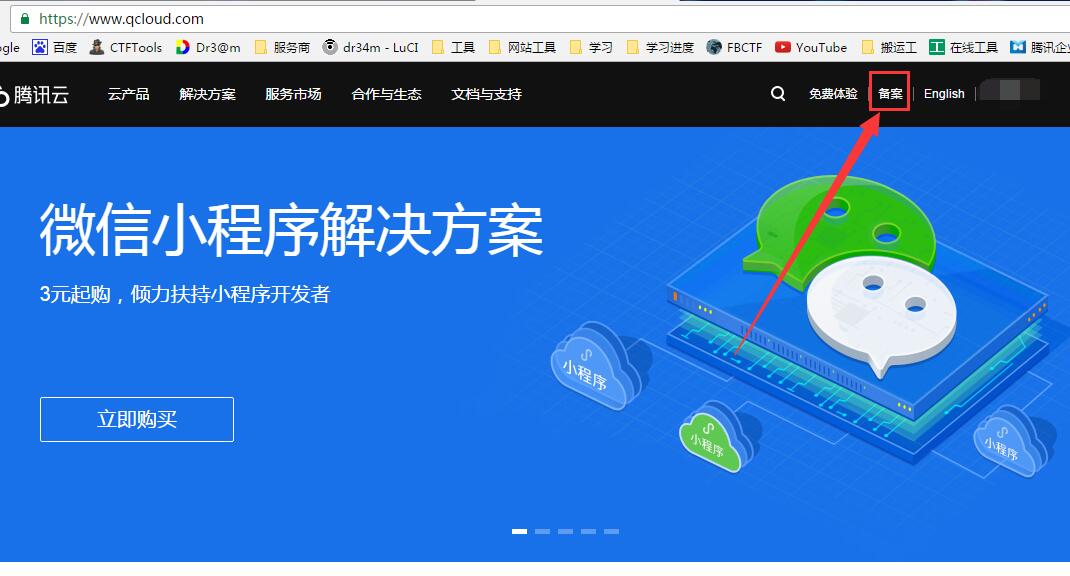Click the secure padlock icon in address bar
The width and height of the screenshot is (1070, 576).
pos(25,19)
